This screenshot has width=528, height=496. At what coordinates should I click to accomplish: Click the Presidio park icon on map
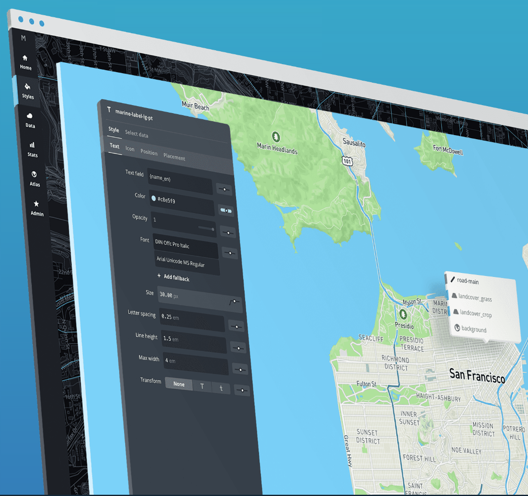point(403,315)
